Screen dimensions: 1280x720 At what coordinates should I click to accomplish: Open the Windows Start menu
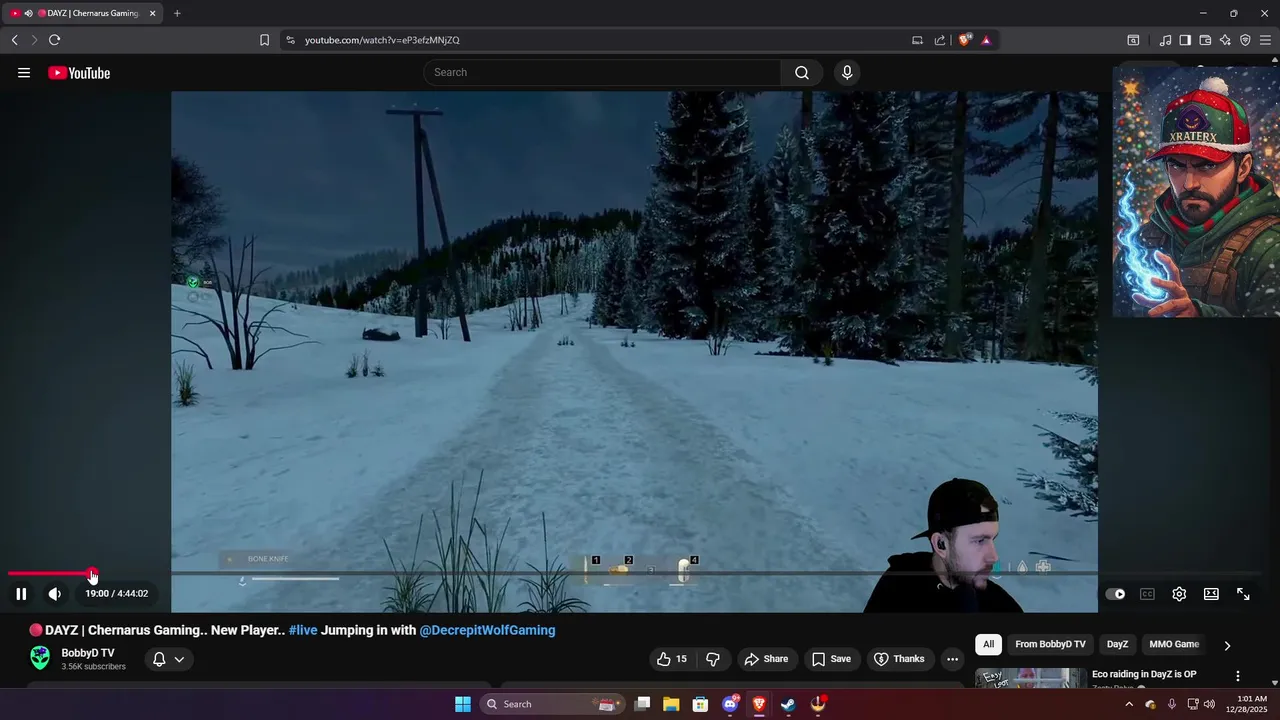click(463, 704)
